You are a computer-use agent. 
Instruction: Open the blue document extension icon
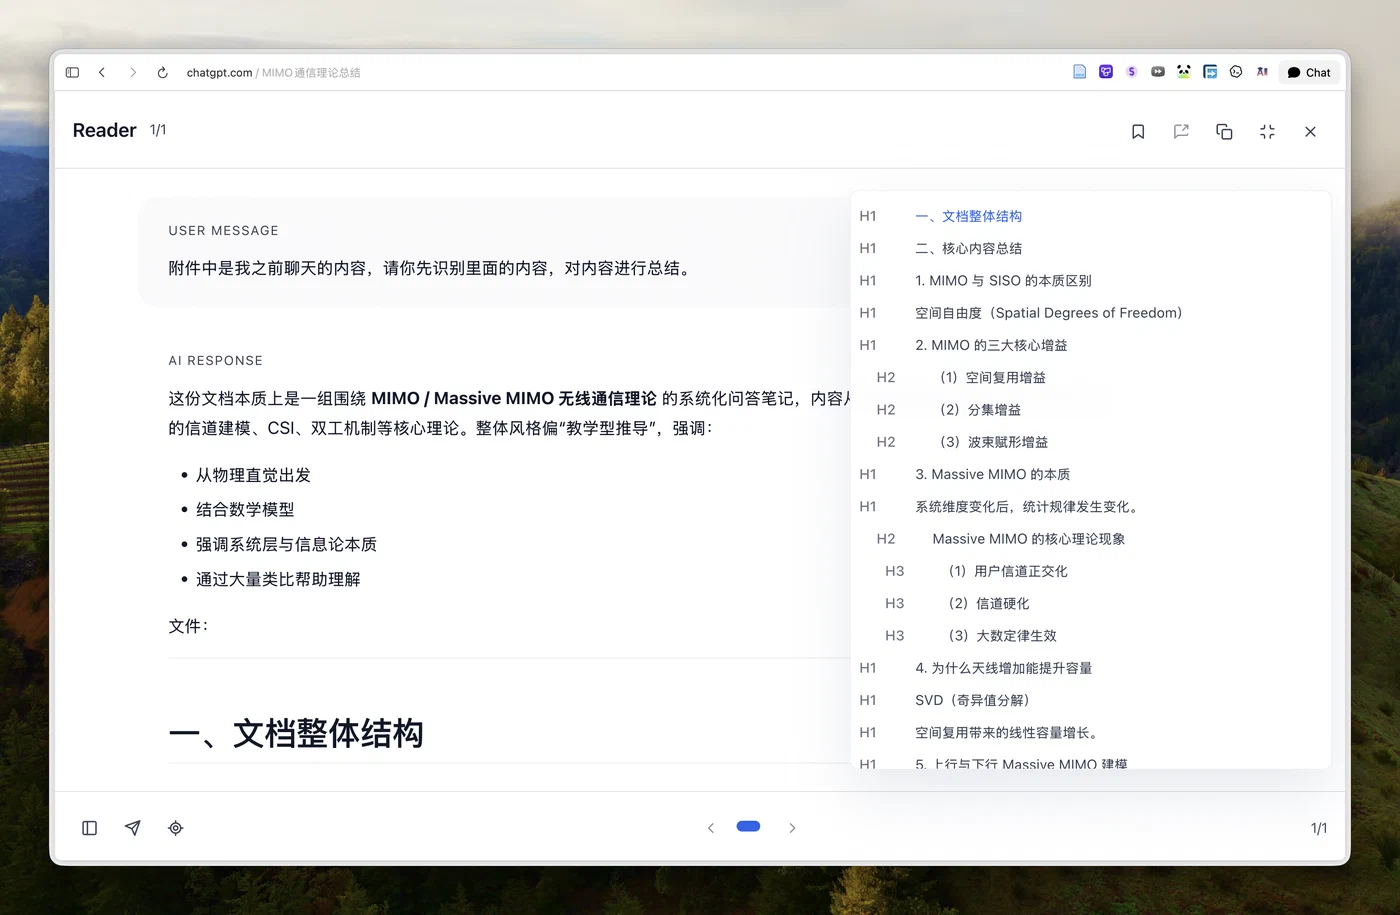coord(1079,72)
